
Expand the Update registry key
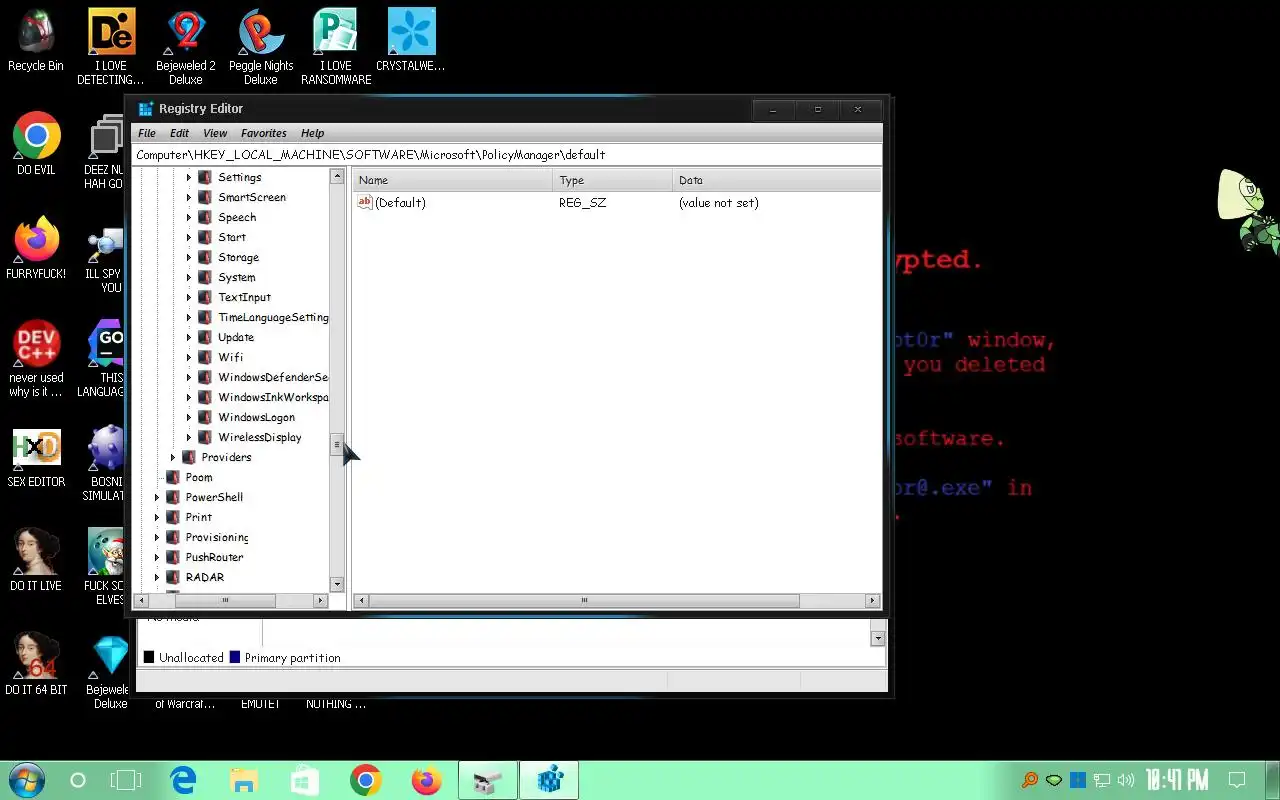[189, 337]
